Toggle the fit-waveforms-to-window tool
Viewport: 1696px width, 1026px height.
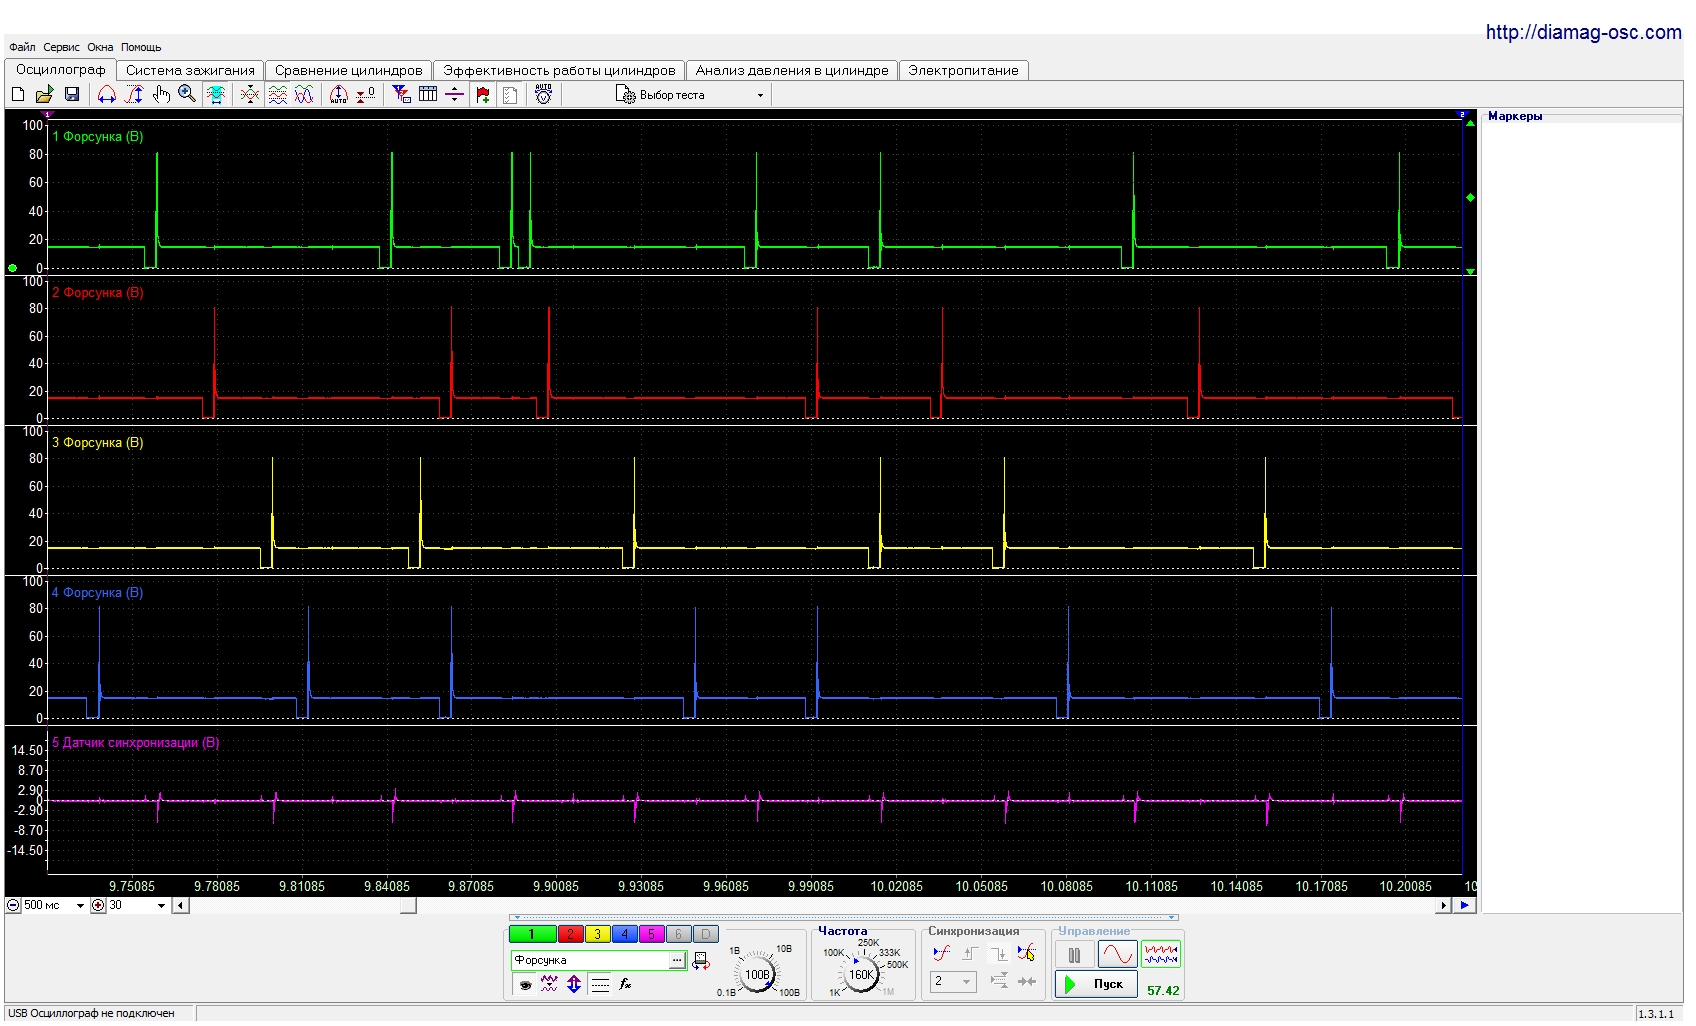216,94
